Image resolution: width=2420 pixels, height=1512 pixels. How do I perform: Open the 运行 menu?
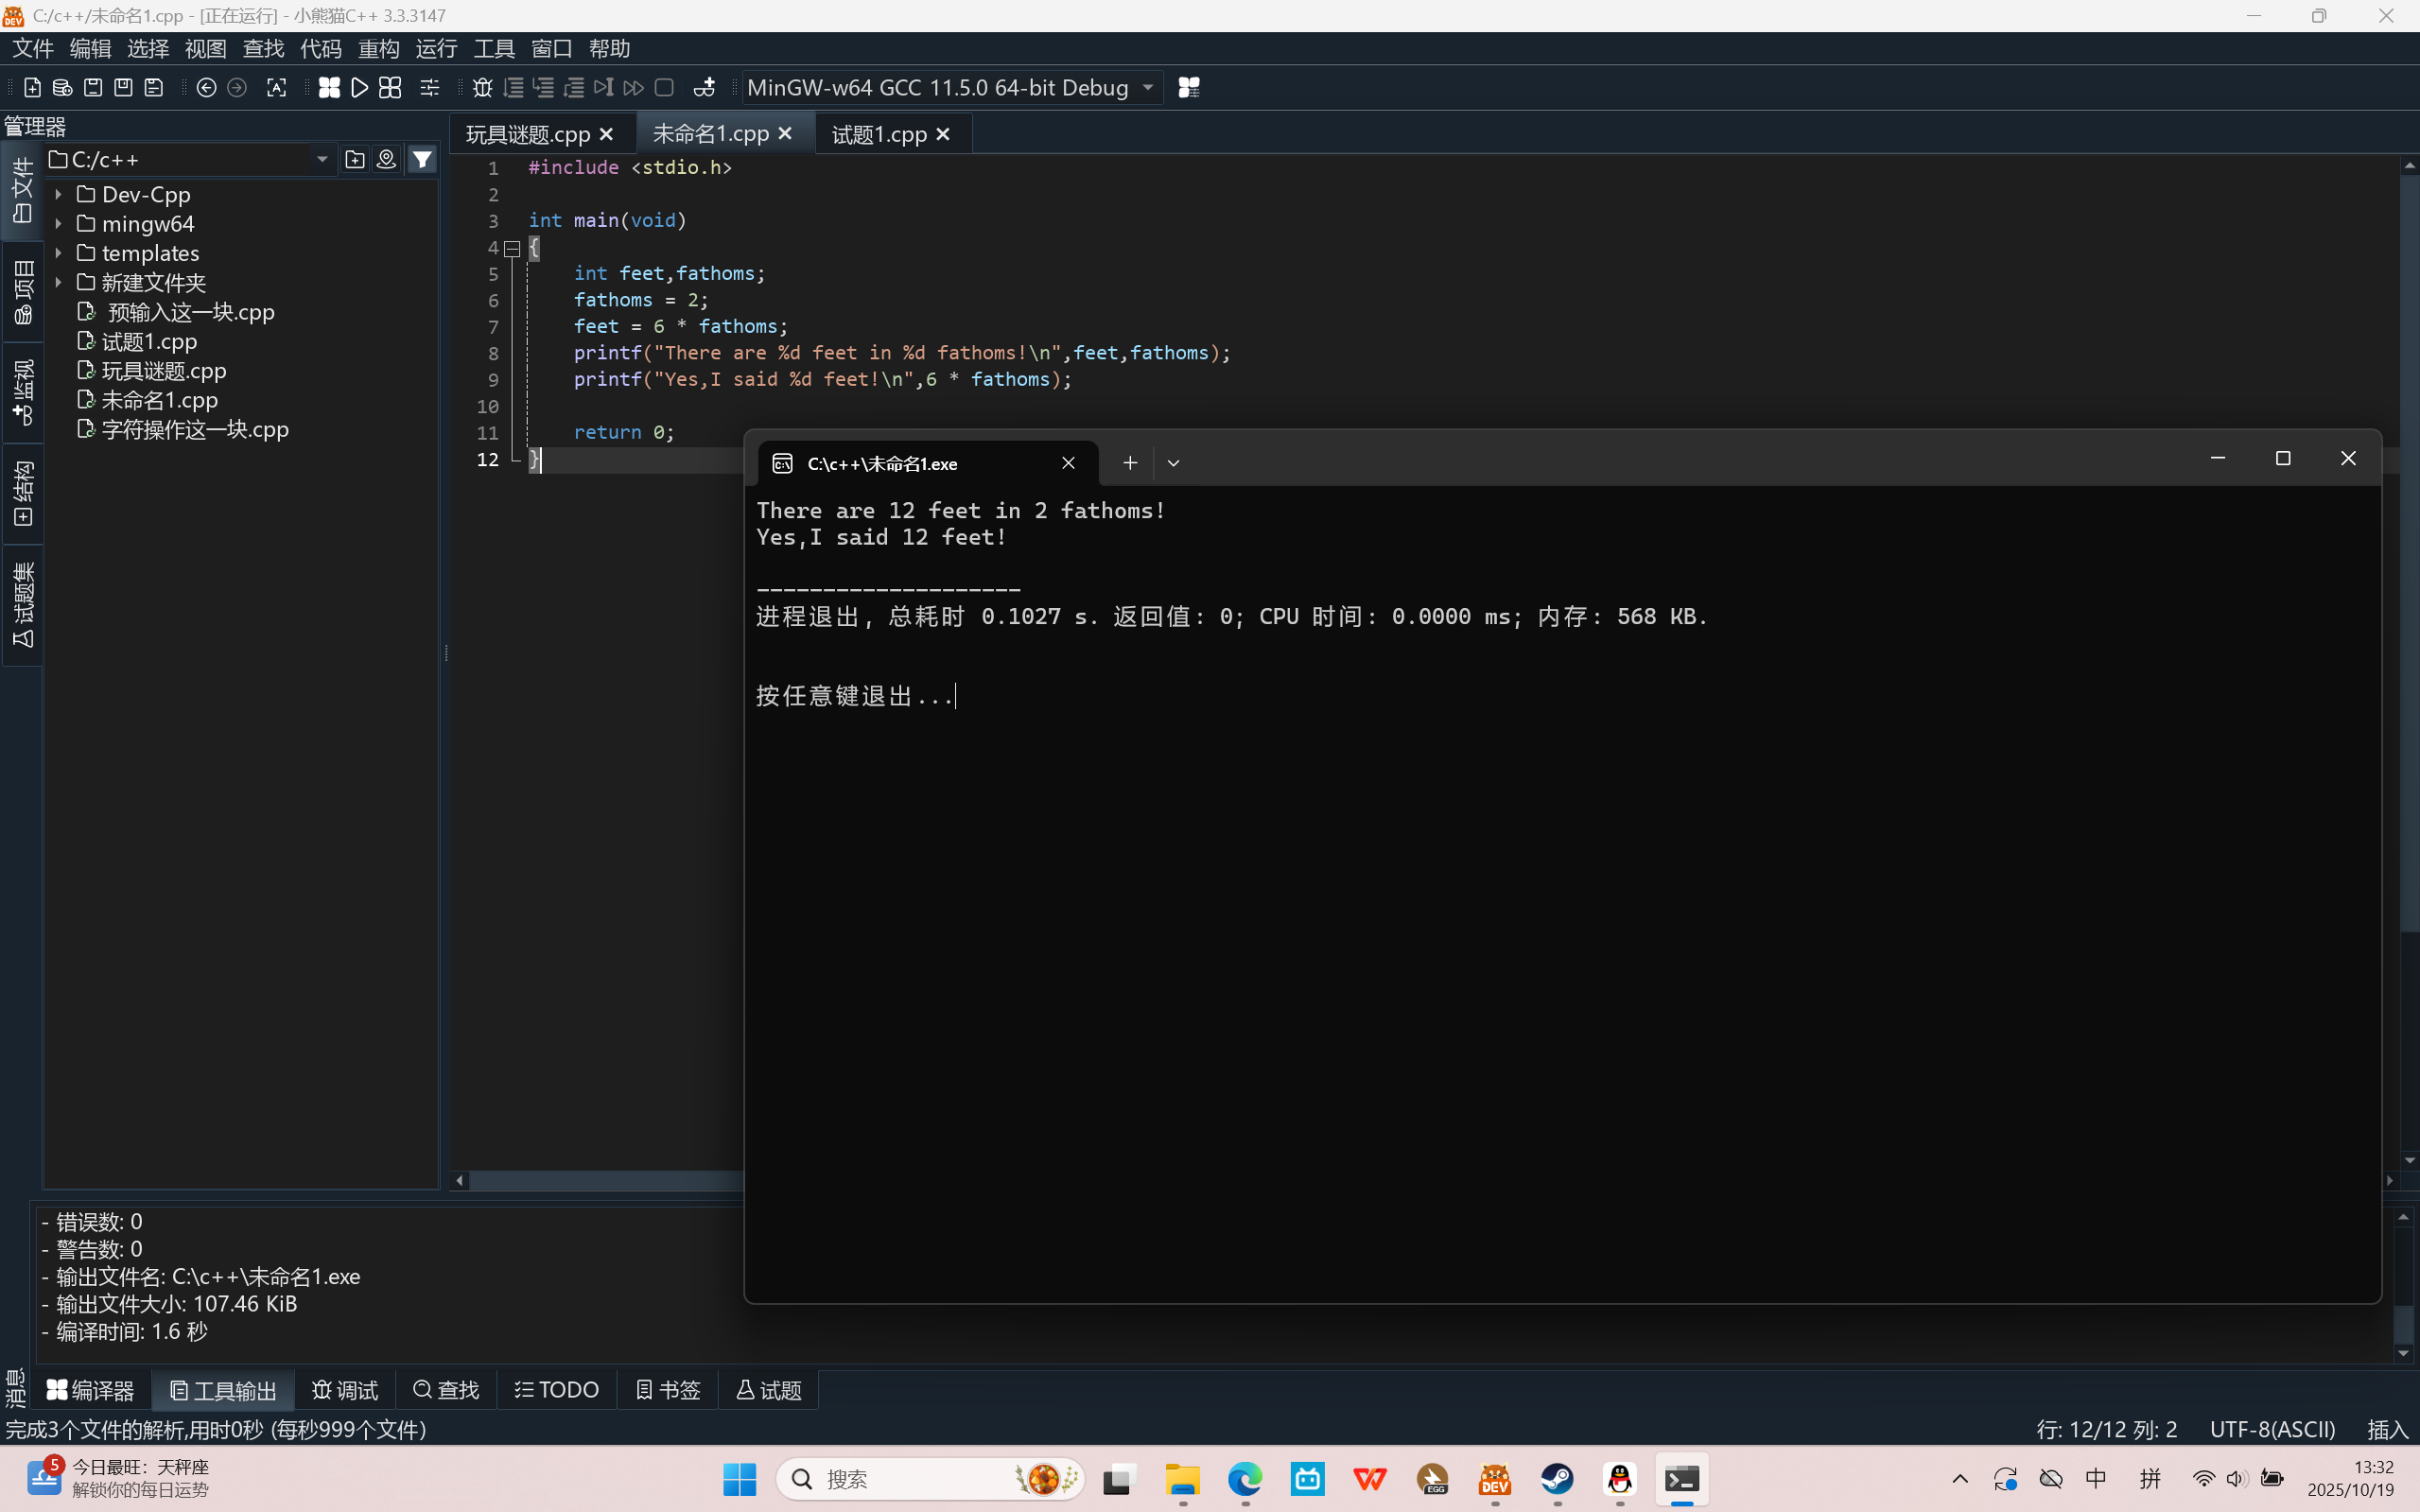436,49
